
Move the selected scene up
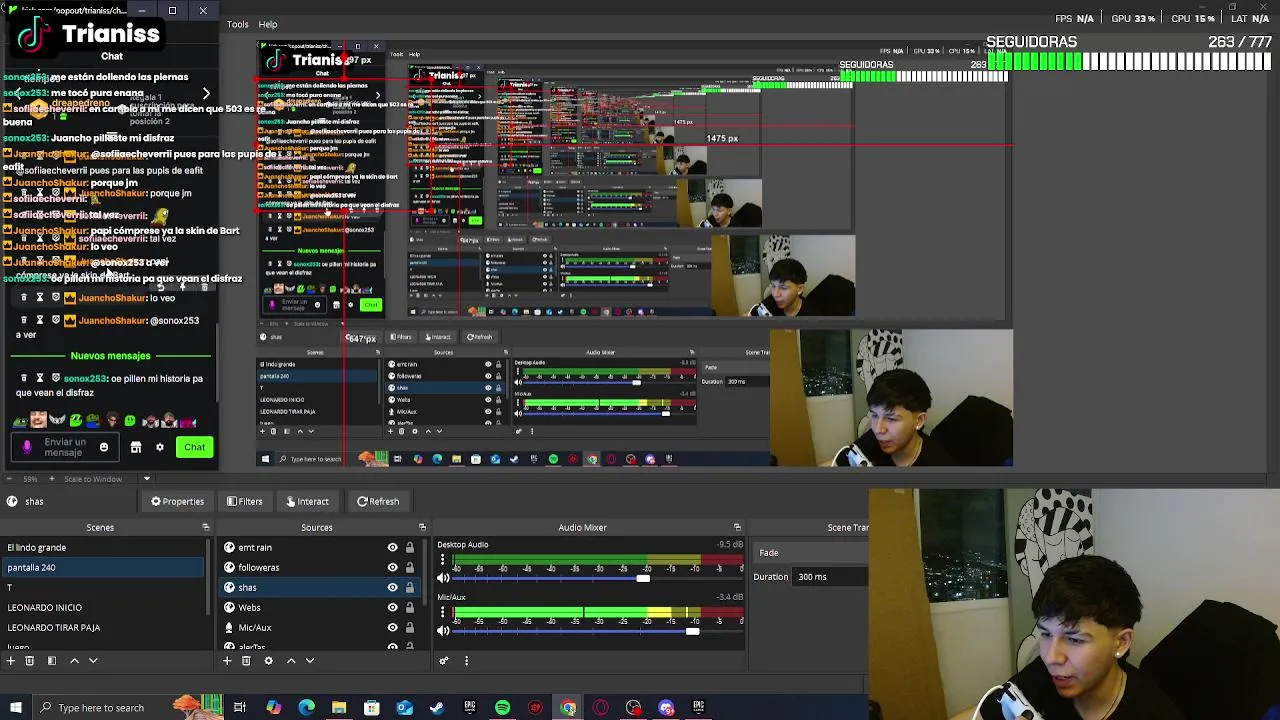click(74, 660)
